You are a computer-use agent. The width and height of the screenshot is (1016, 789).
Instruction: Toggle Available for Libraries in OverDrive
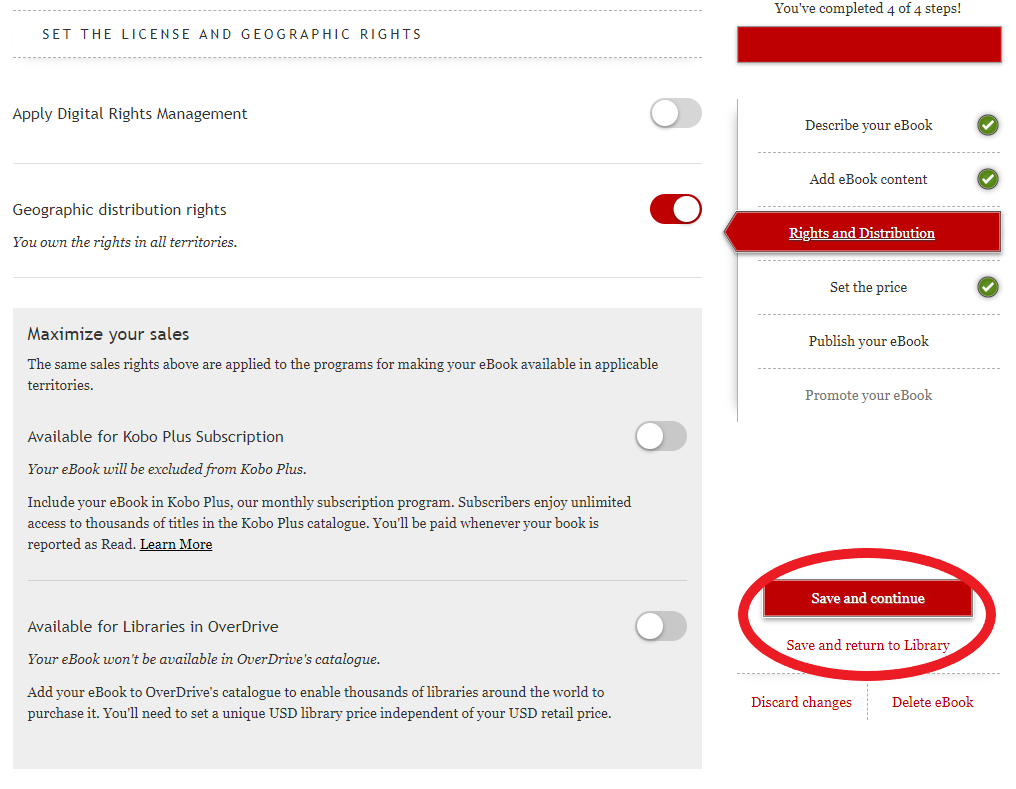pos(660,626)
